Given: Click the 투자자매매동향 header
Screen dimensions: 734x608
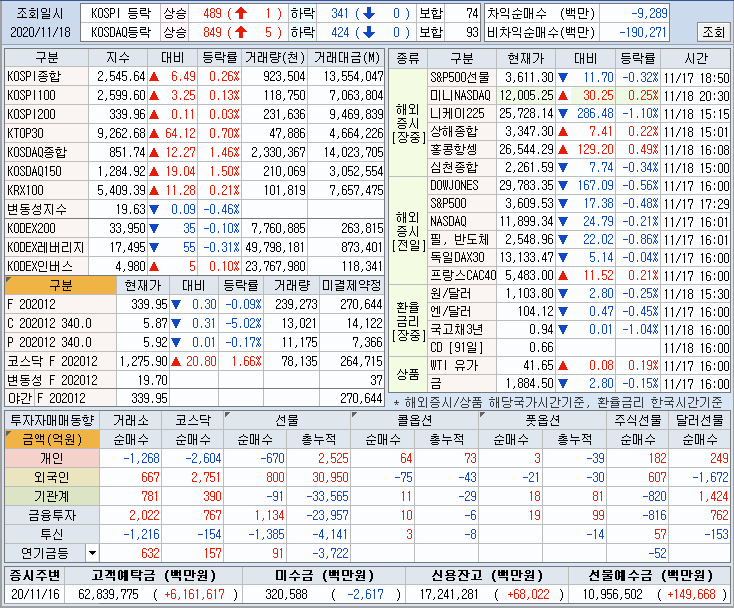Looking at the screenshot, I should 52,420.
